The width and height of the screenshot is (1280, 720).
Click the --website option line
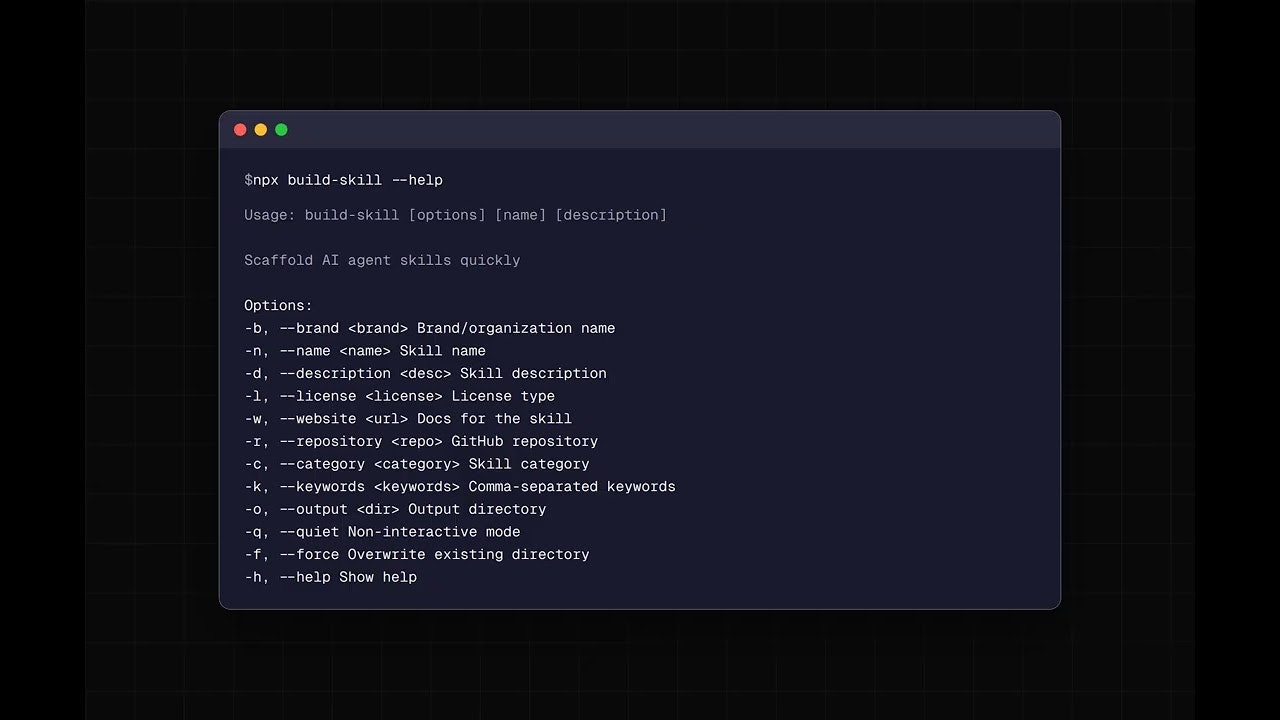pos(398,419)
